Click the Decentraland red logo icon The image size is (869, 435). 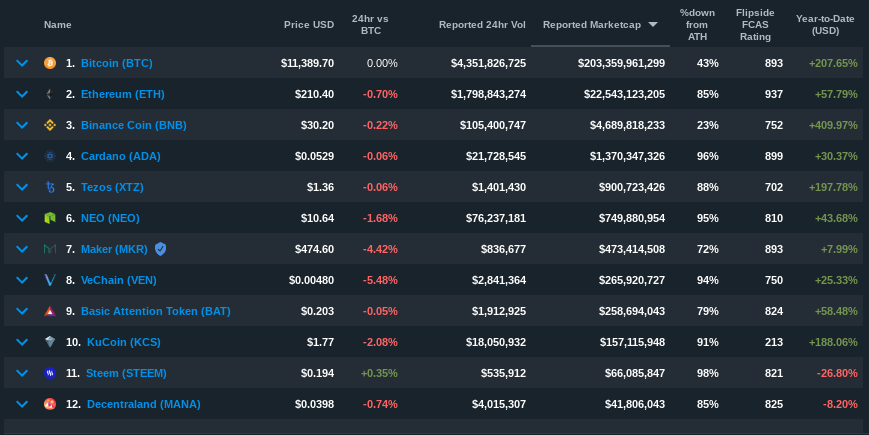pyautogui.click(x=49, y=404)
